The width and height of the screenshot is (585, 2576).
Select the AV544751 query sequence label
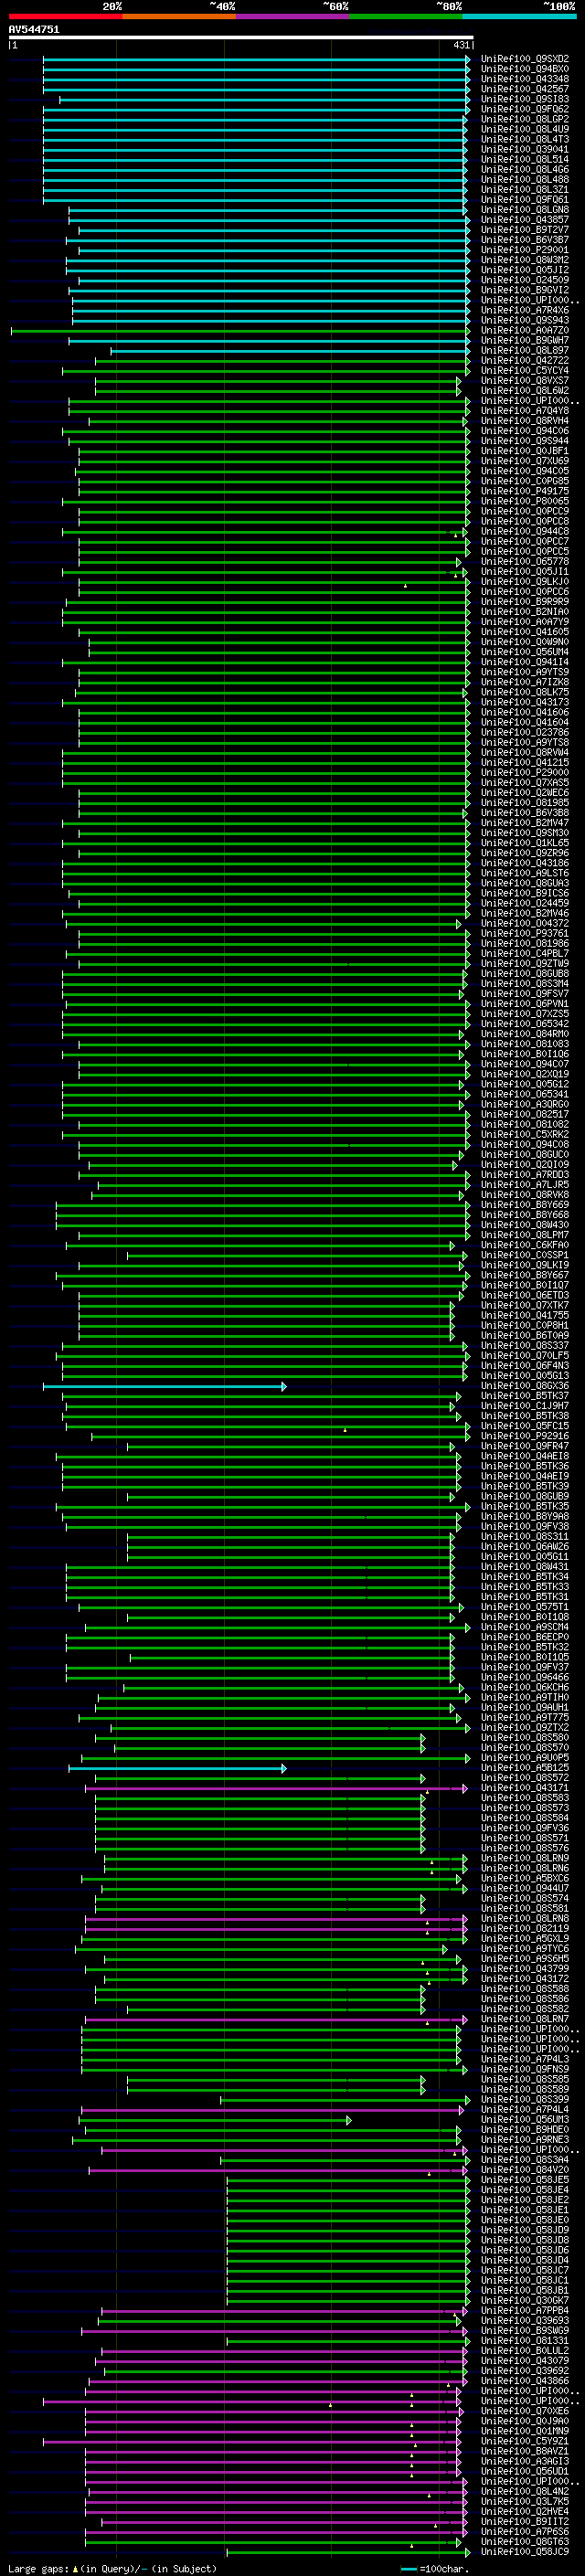point(34,30)
